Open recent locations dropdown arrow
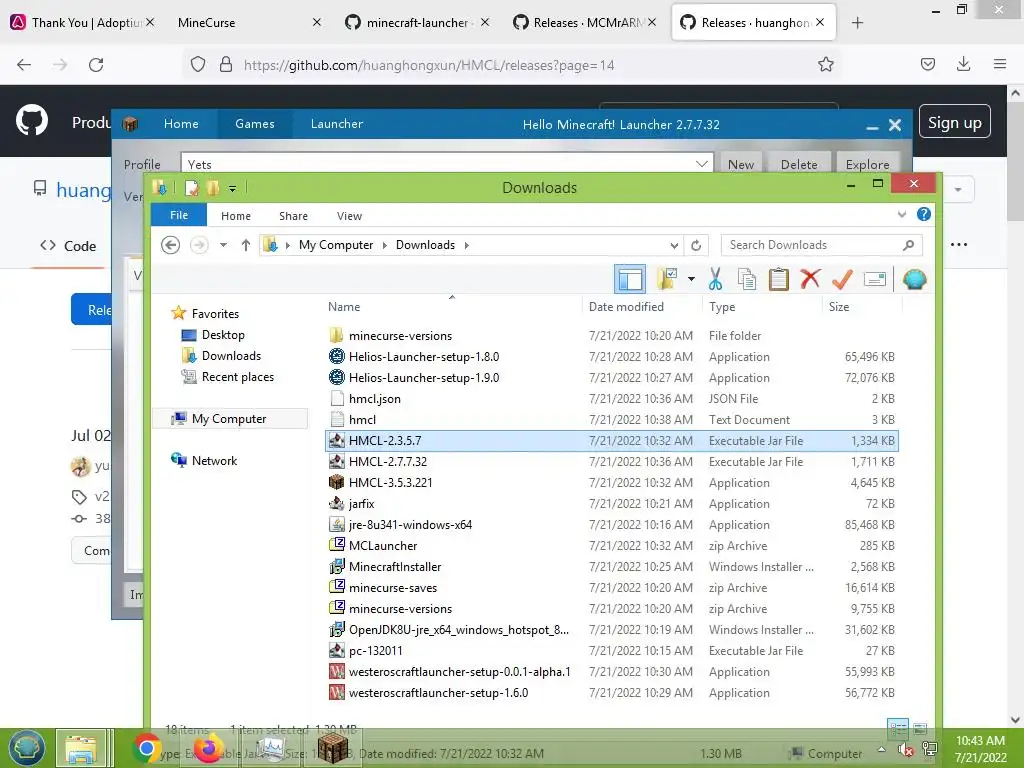 223,245
